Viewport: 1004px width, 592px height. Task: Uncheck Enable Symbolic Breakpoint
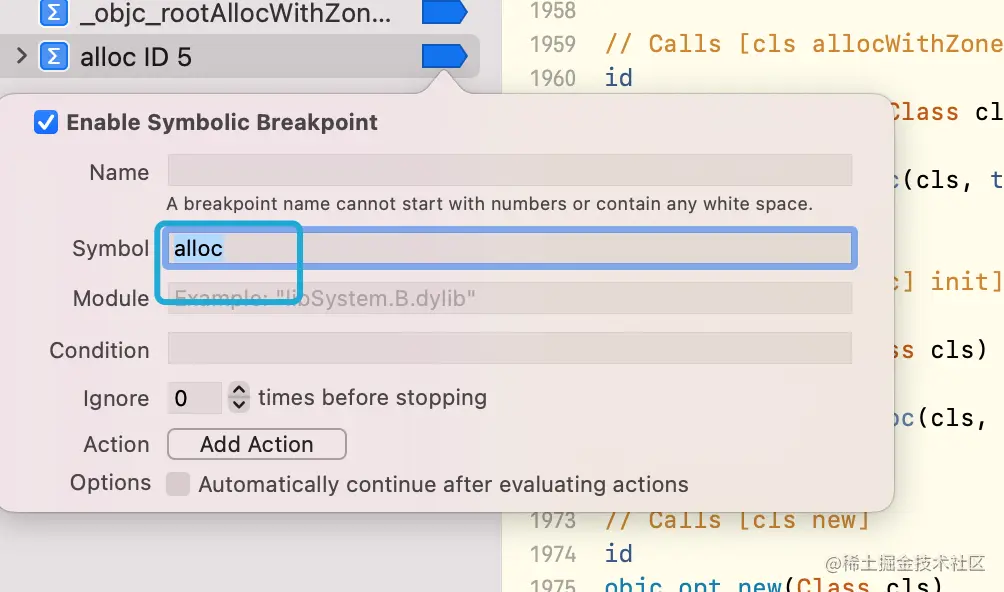click(x=45, y=122)
